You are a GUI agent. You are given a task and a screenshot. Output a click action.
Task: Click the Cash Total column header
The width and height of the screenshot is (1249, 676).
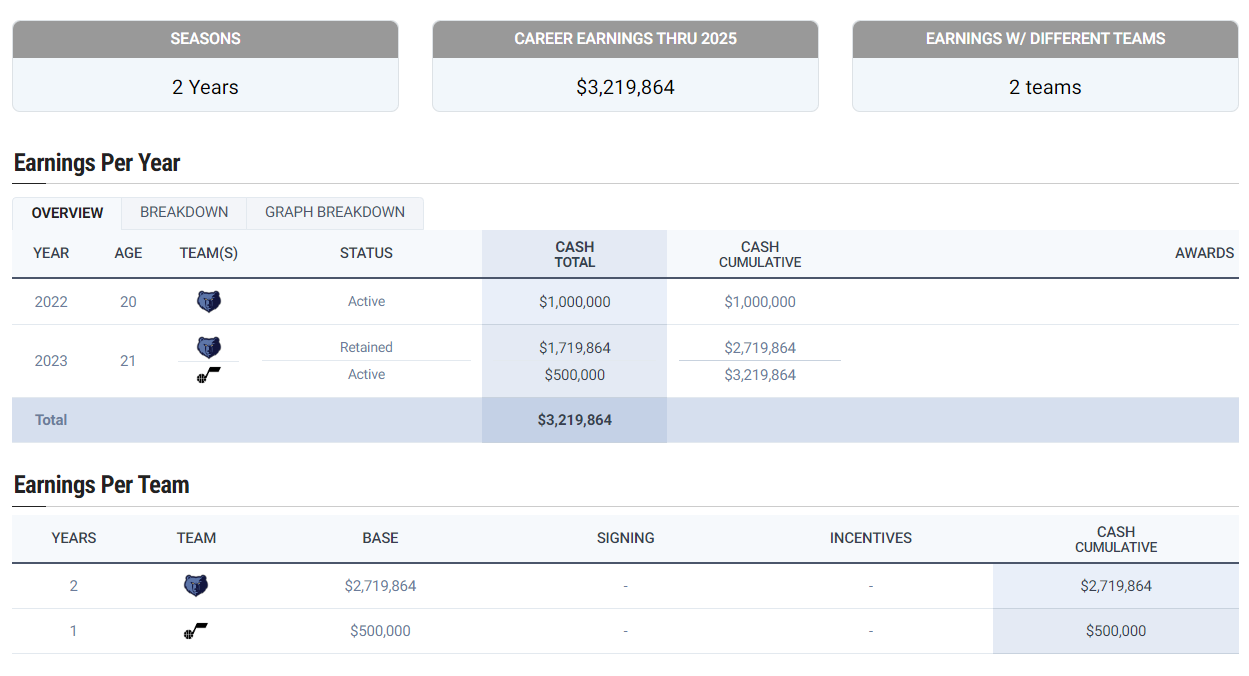point(575,254)
